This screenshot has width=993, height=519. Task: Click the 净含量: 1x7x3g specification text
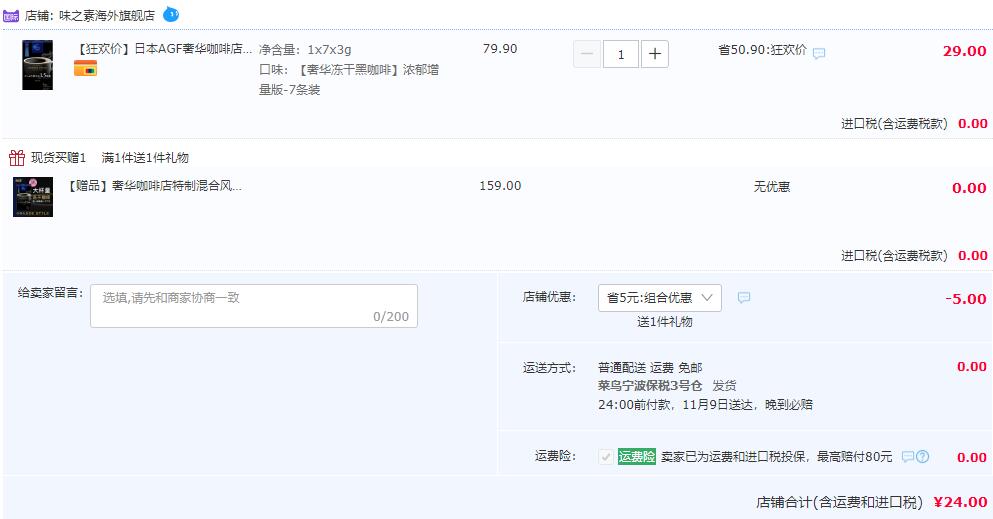coord(305,49)
